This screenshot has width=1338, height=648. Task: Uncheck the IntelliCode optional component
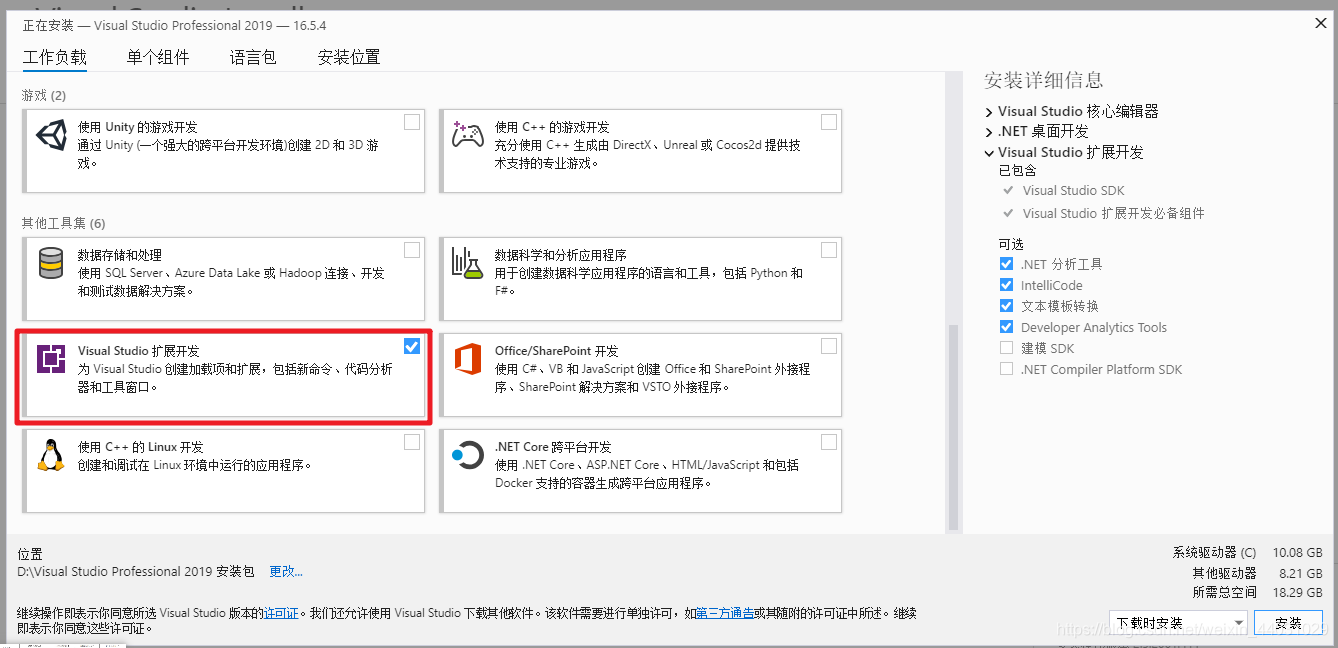tap(1006, 285)
